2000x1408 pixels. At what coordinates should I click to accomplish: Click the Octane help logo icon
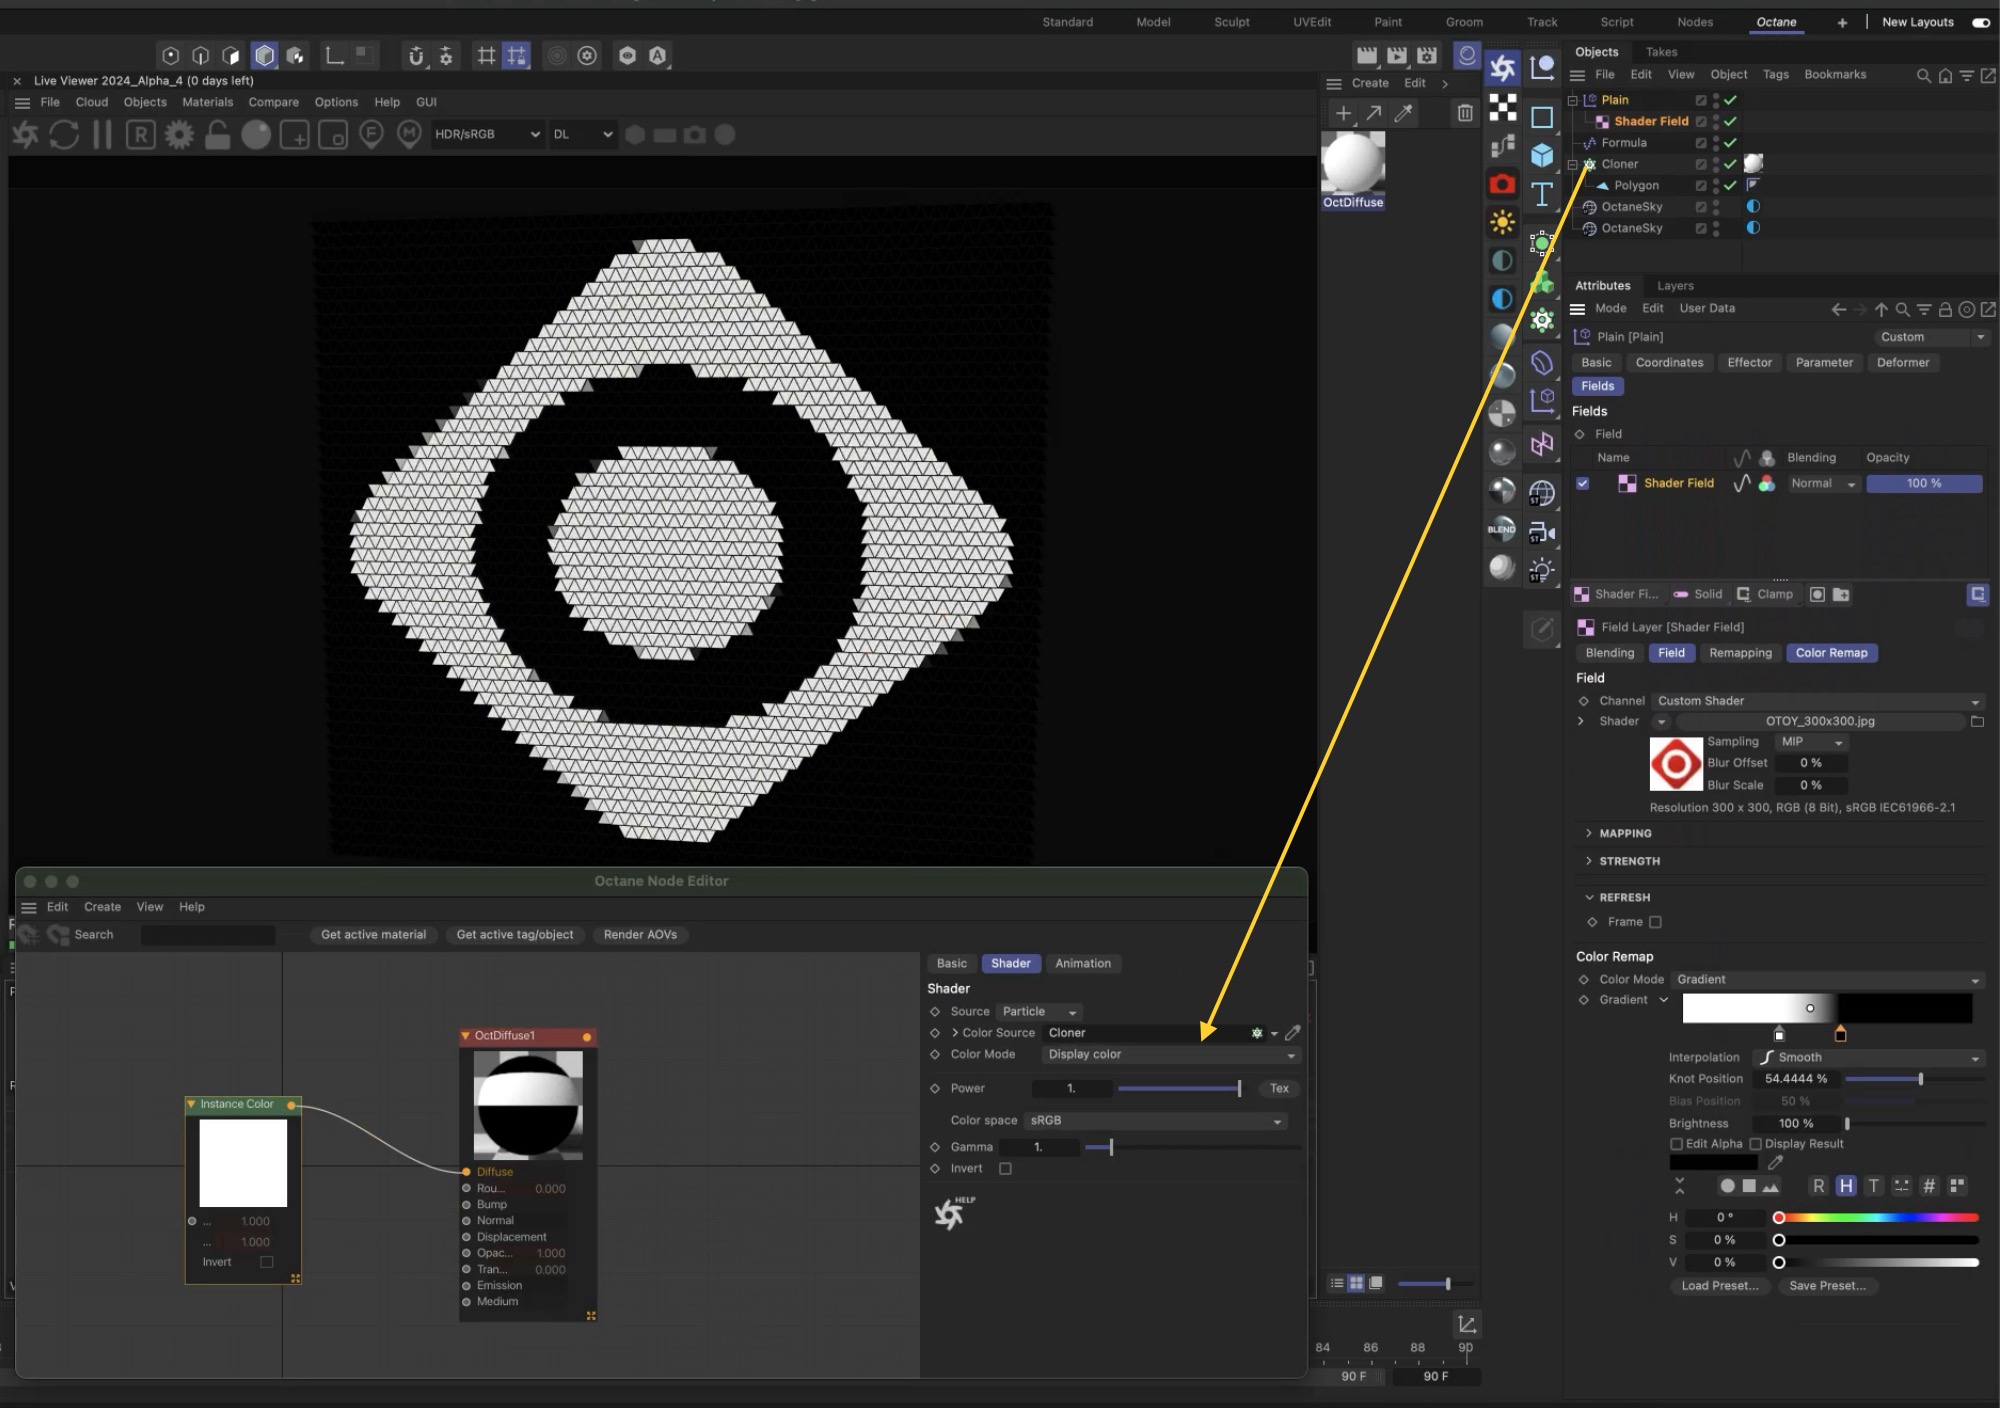(950, 1213)
